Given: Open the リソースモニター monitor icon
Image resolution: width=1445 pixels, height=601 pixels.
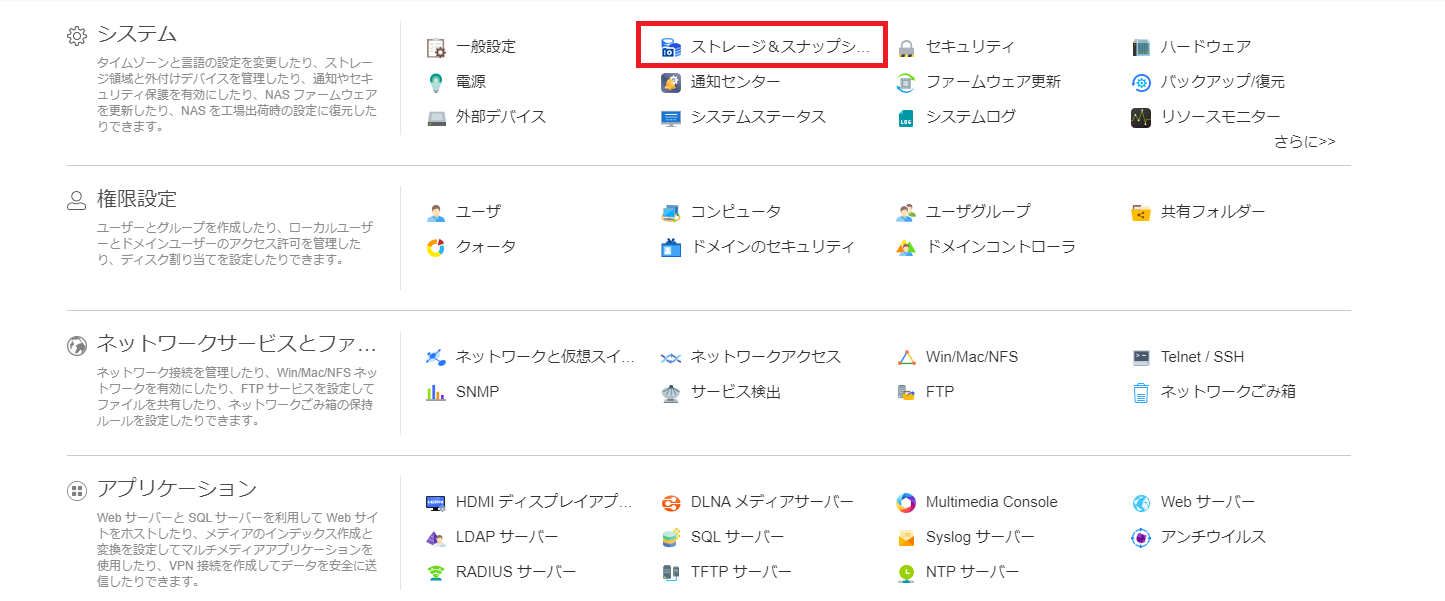Looking at the screenshot, I should [x=1141, y=117].
